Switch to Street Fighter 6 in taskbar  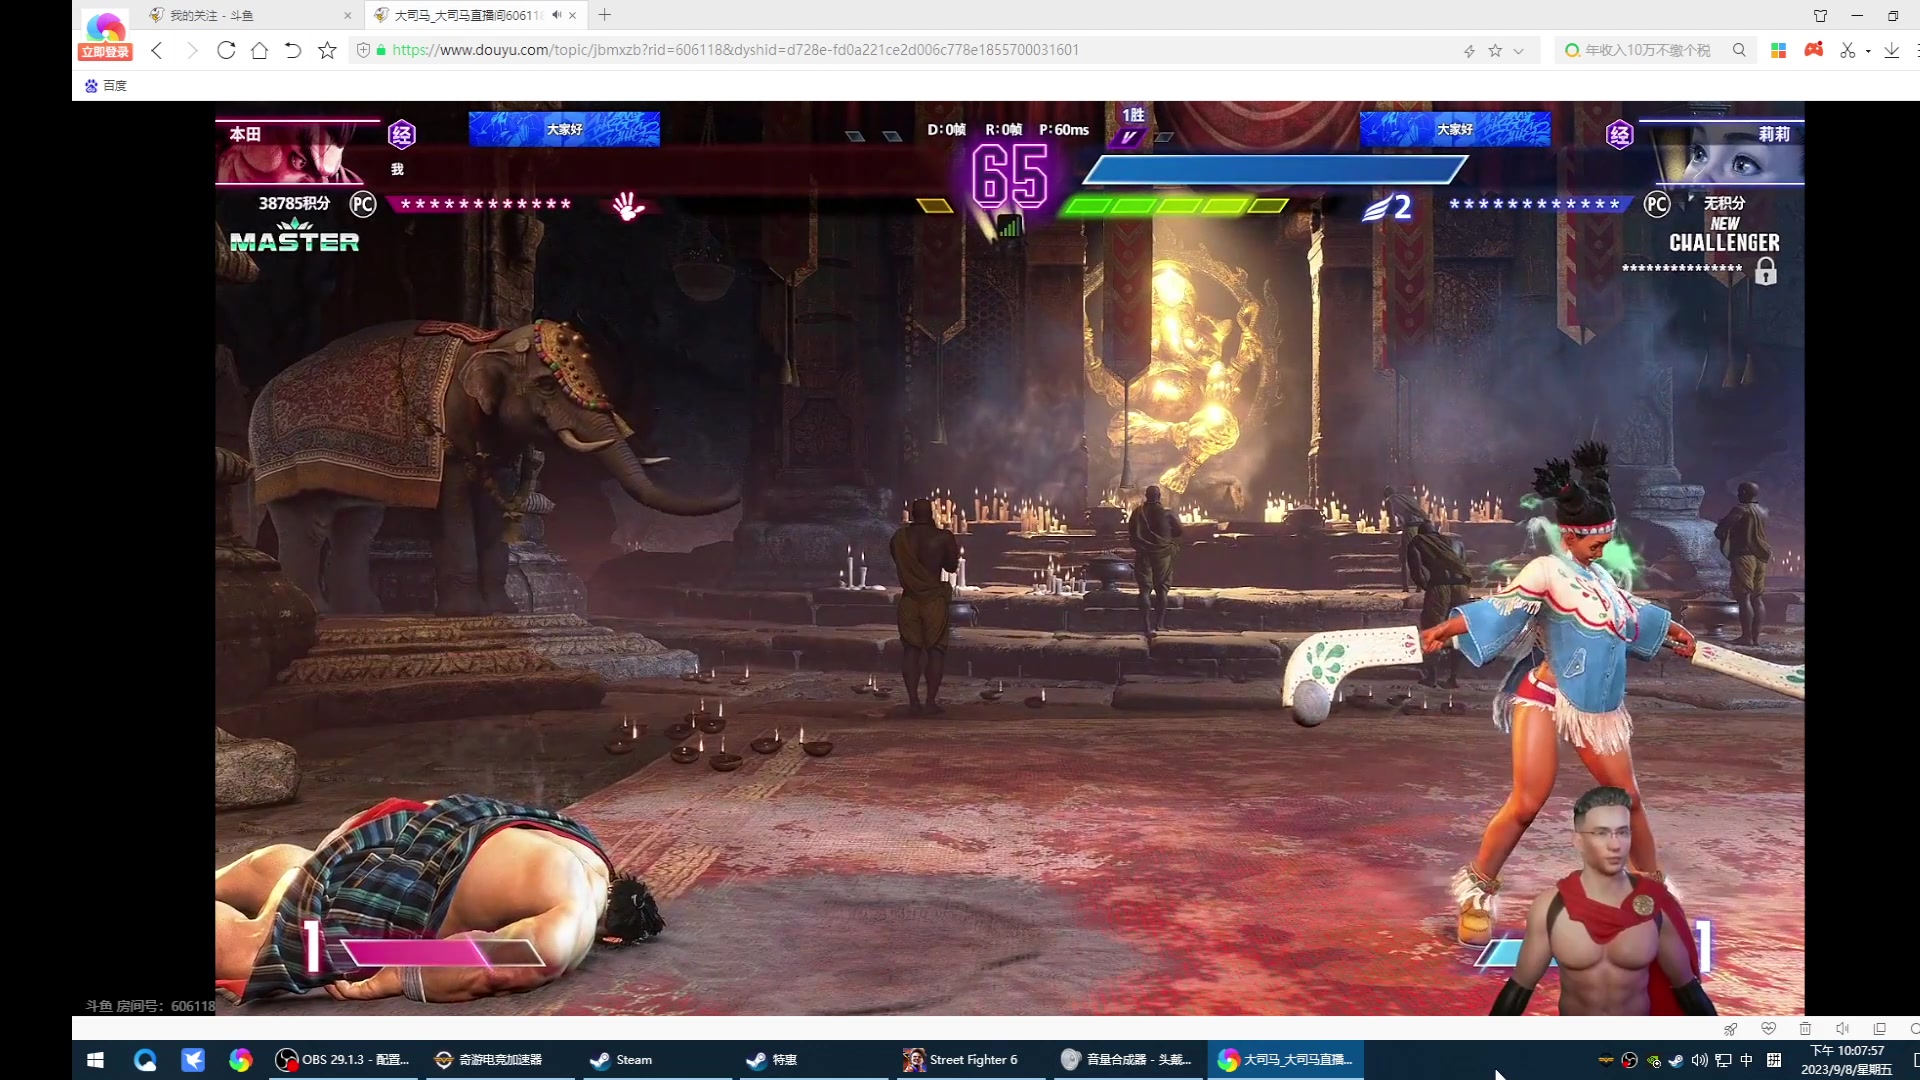pyautogui.click(x=972, y=1060)
